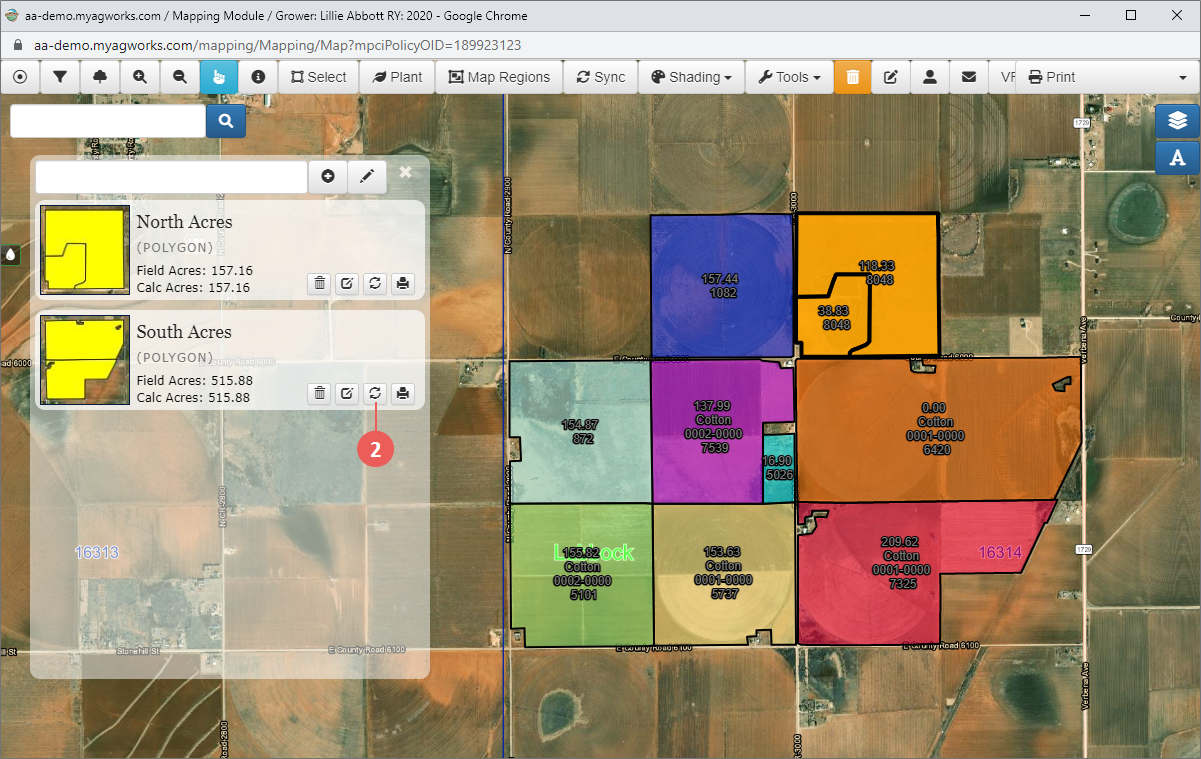
Task: Select the teal field labeled 16.90
Action: click(777, 468)
